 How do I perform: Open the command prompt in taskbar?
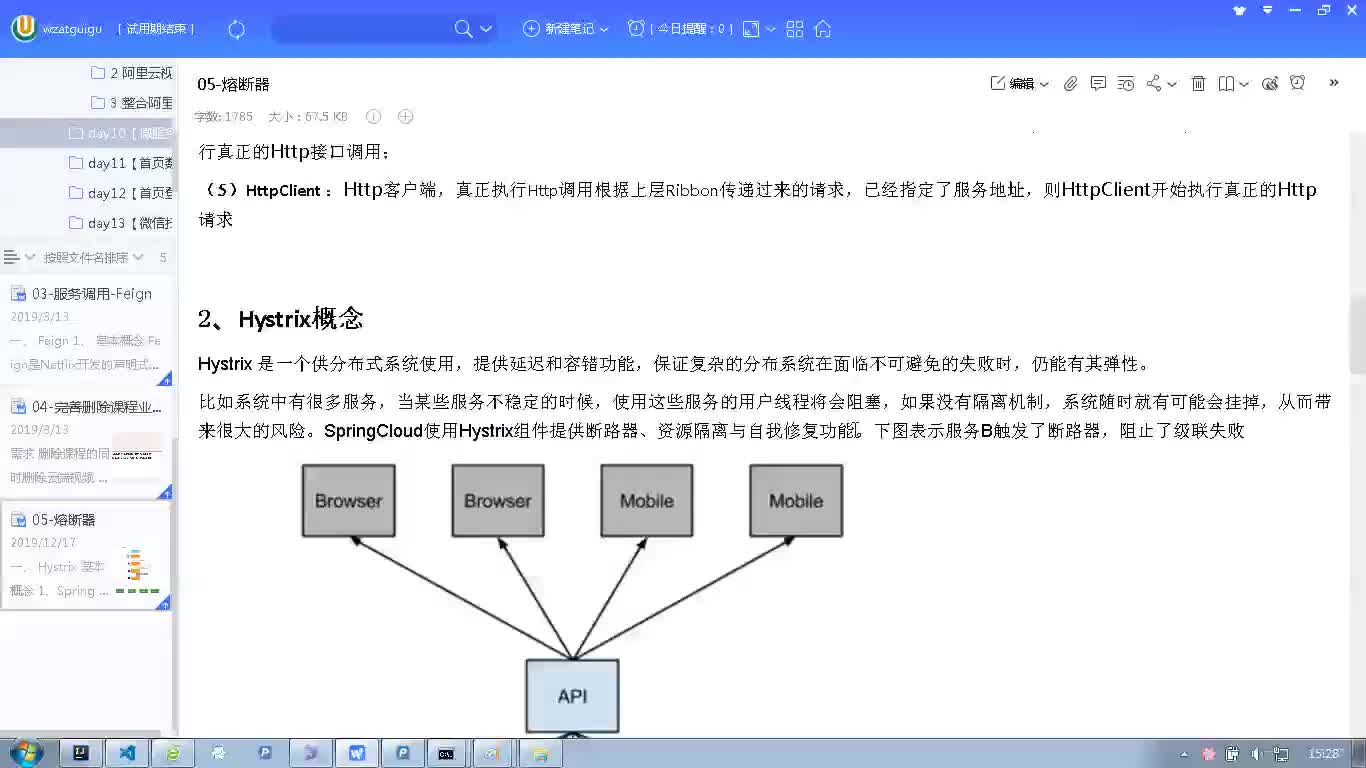click(x=447, y=754)
